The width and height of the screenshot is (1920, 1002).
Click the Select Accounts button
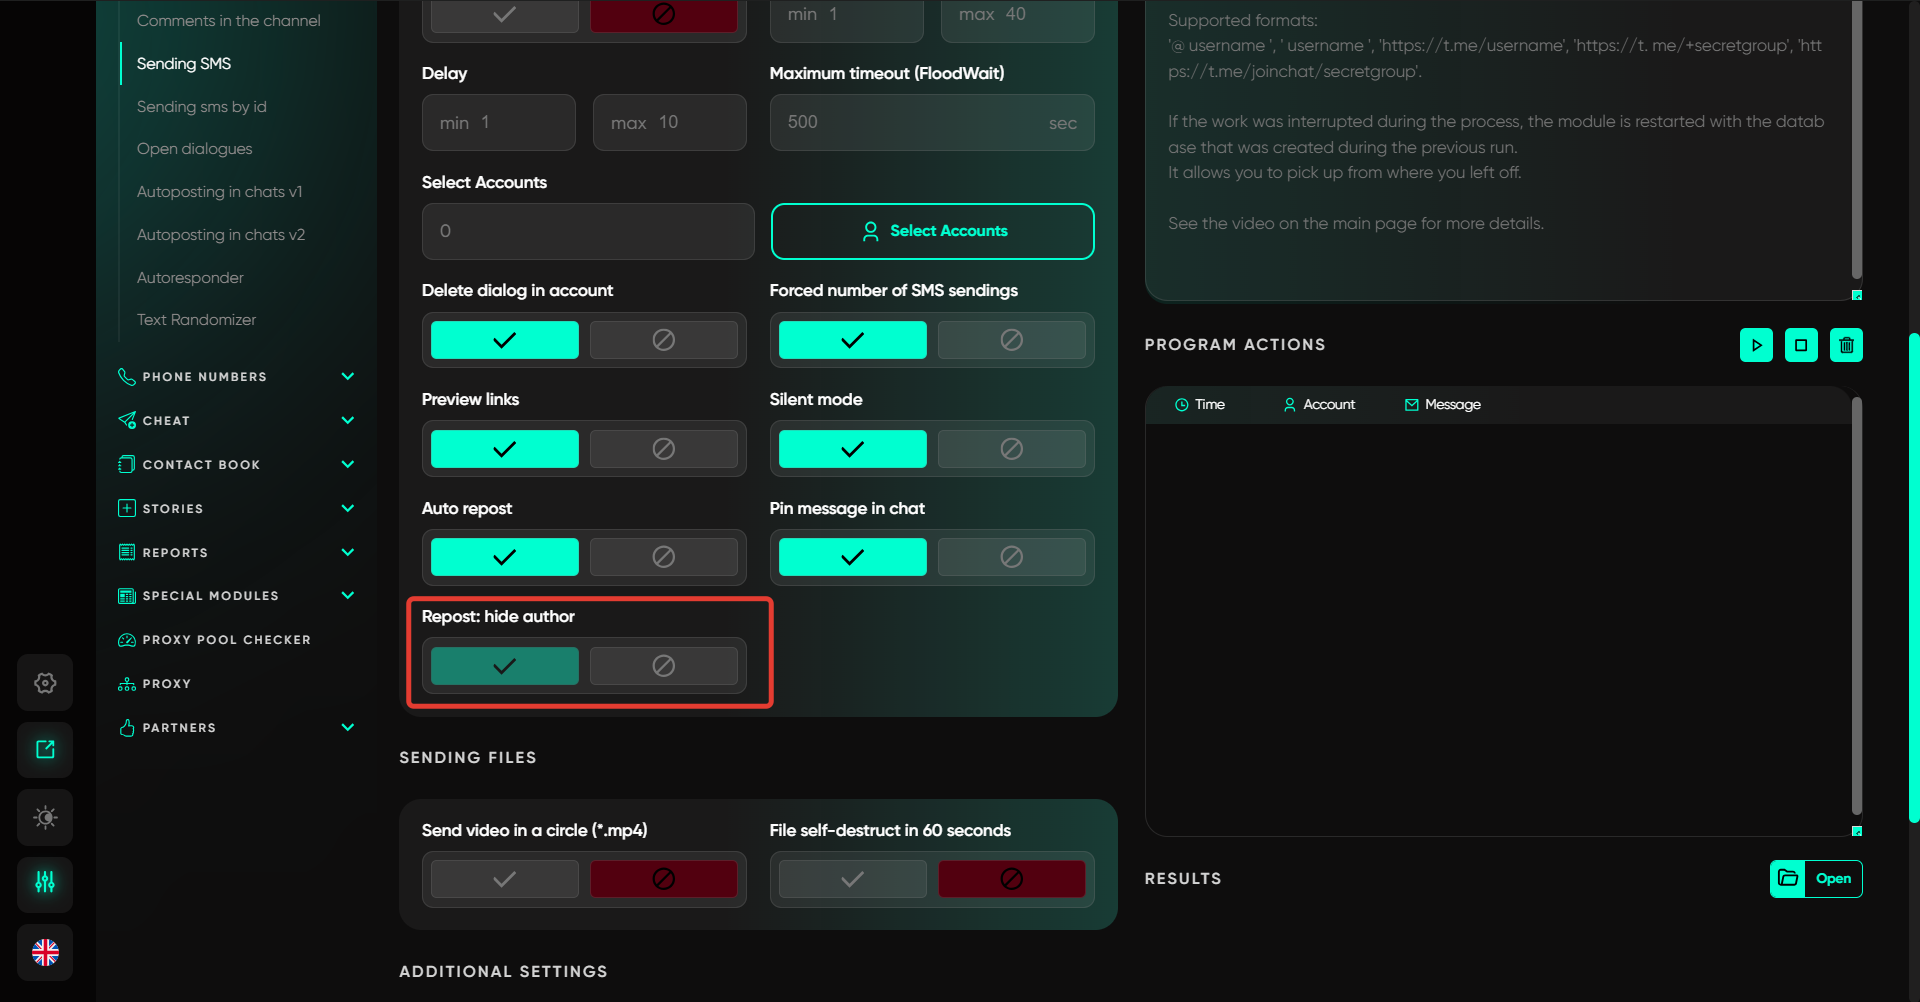click(x=932, y=231)
